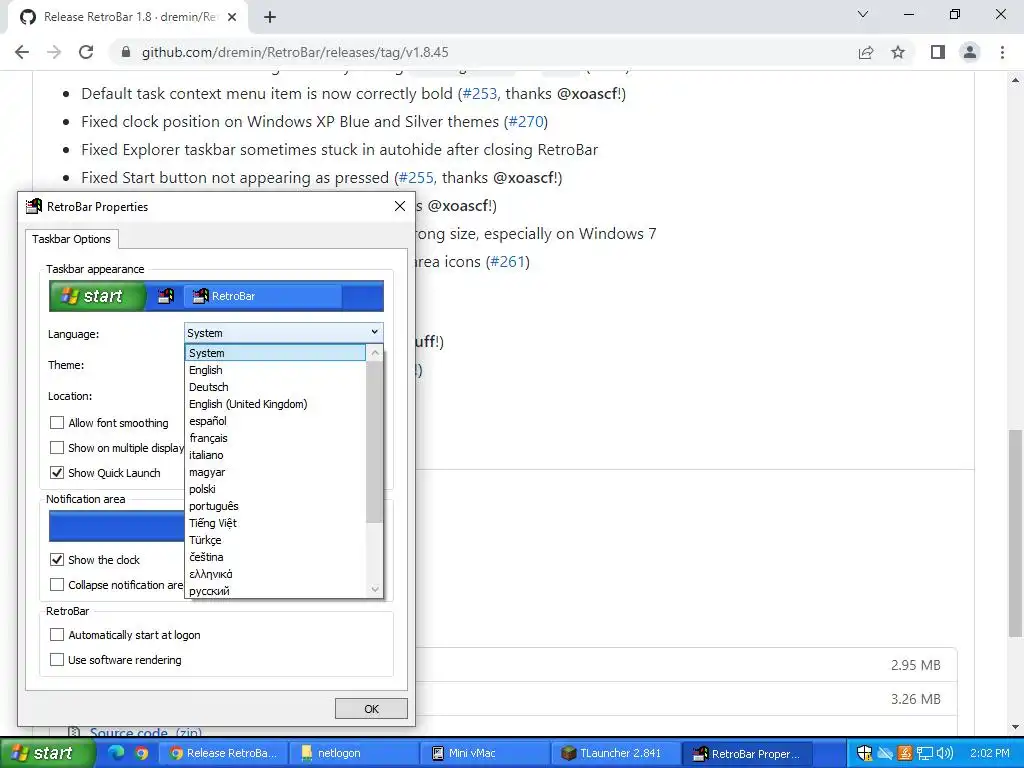
Task: Choose English in the language list
Action: pos(275,370)
